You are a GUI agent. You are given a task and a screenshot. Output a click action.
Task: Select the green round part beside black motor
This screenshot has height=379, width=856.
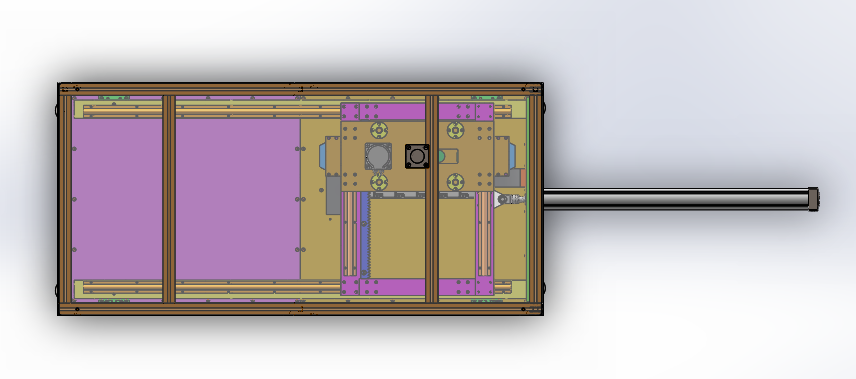point(441,157)
